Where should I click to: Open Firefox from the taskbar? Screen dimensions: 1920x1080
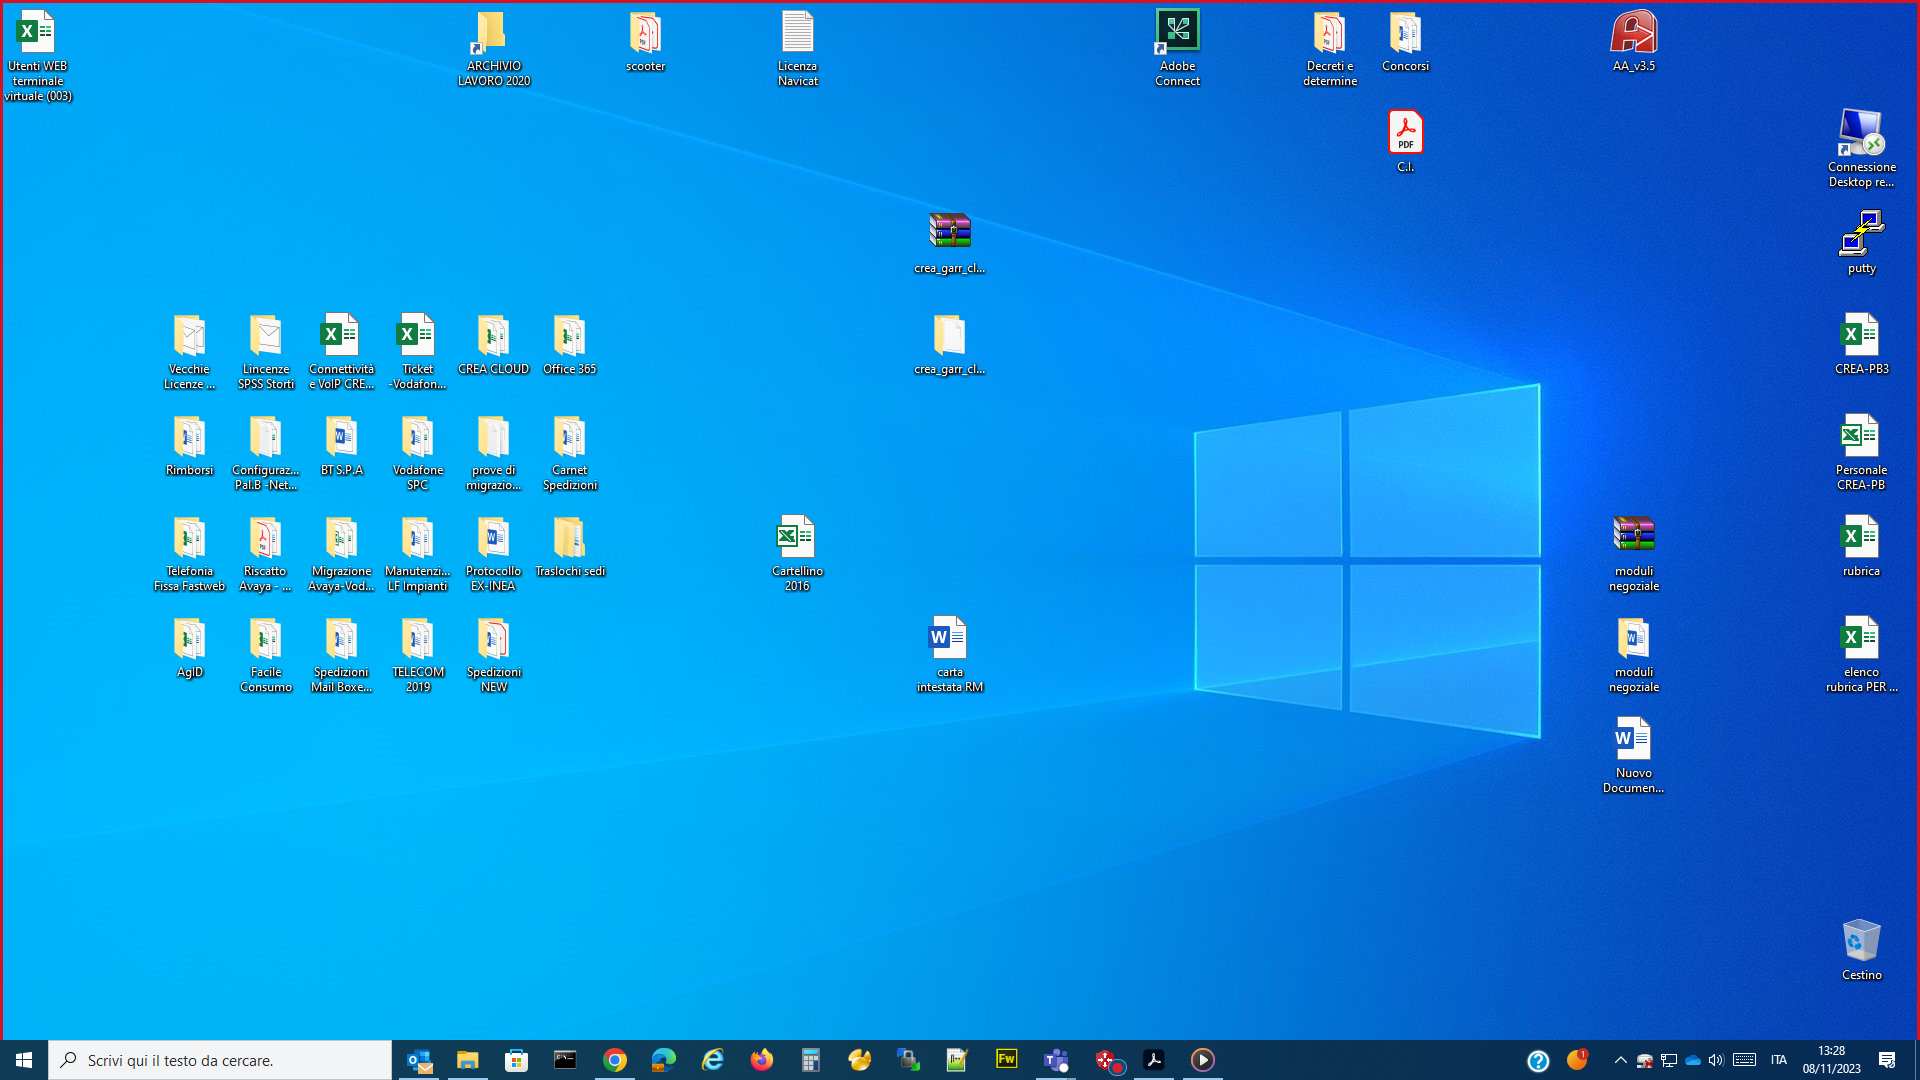click(x=762, y=1060)
